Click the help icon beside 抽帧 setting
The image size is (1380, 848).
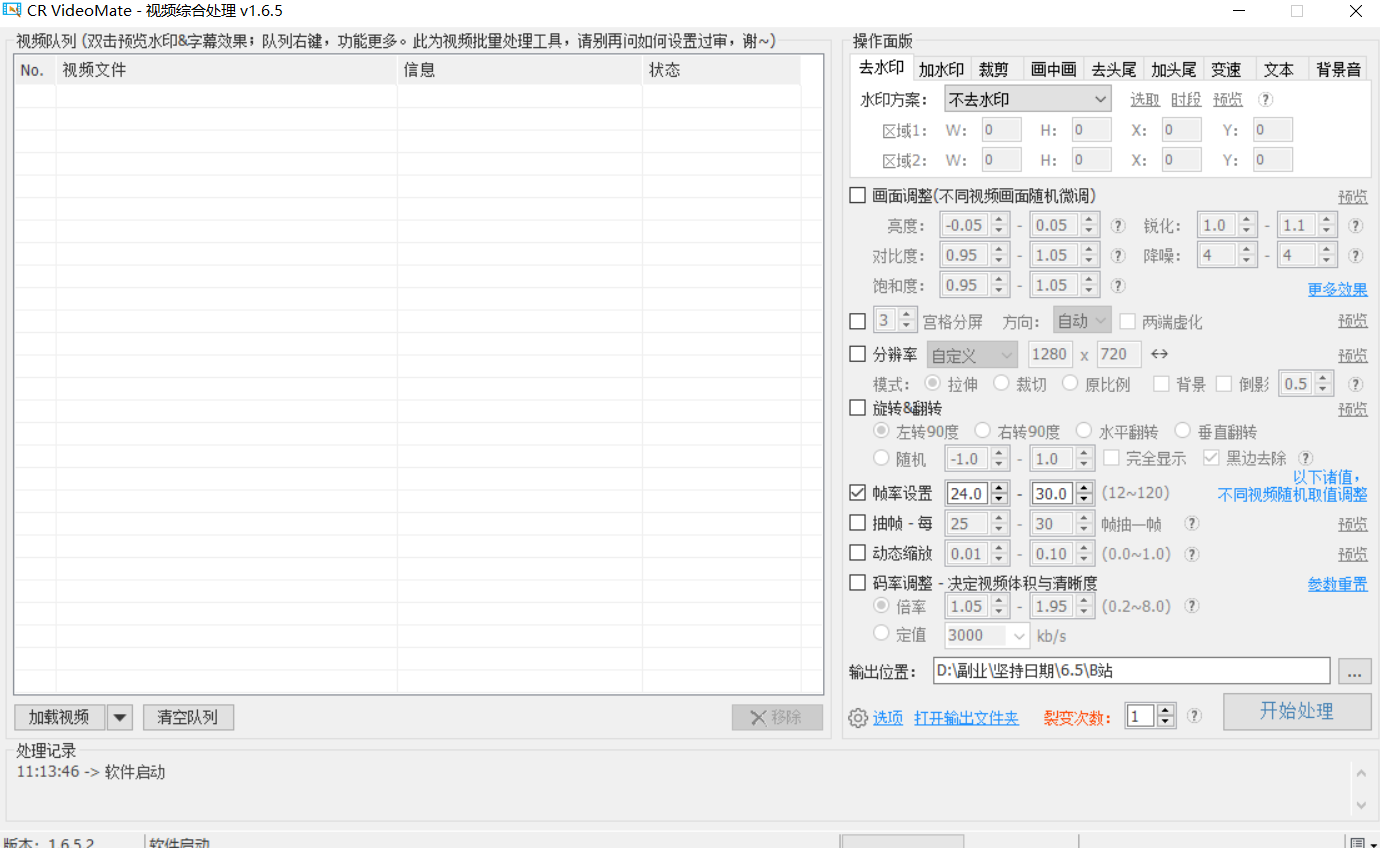pyautogui.click(x=1191, y=523)
